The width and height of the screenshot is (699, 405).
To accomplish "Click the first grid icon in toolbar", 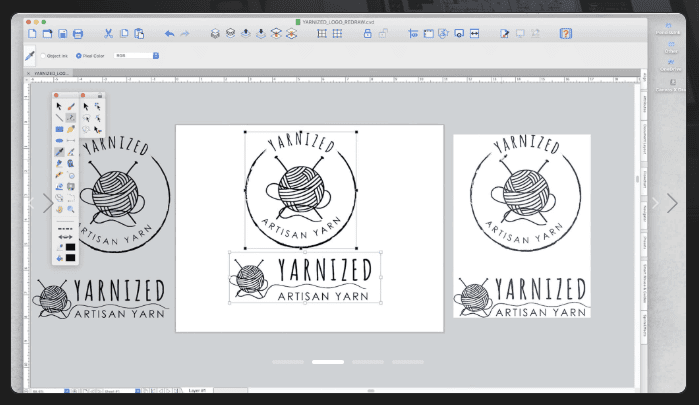I will click(322, 34).
